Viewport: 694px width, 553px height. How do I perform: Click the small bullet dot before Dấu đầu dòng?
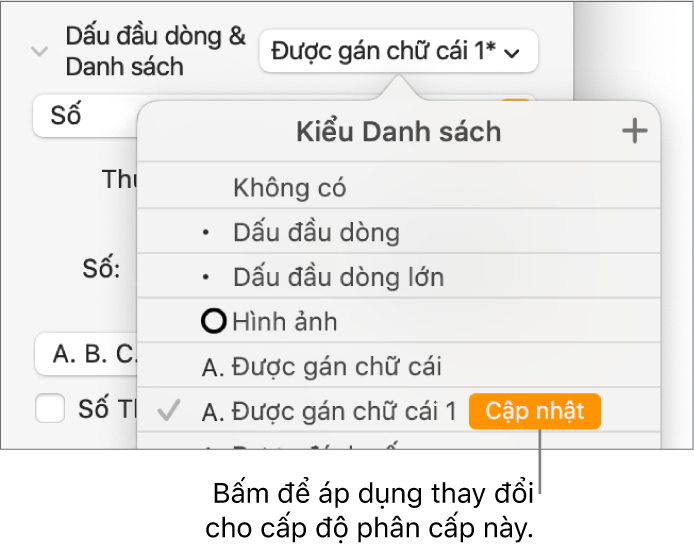(x=206, y=234)
